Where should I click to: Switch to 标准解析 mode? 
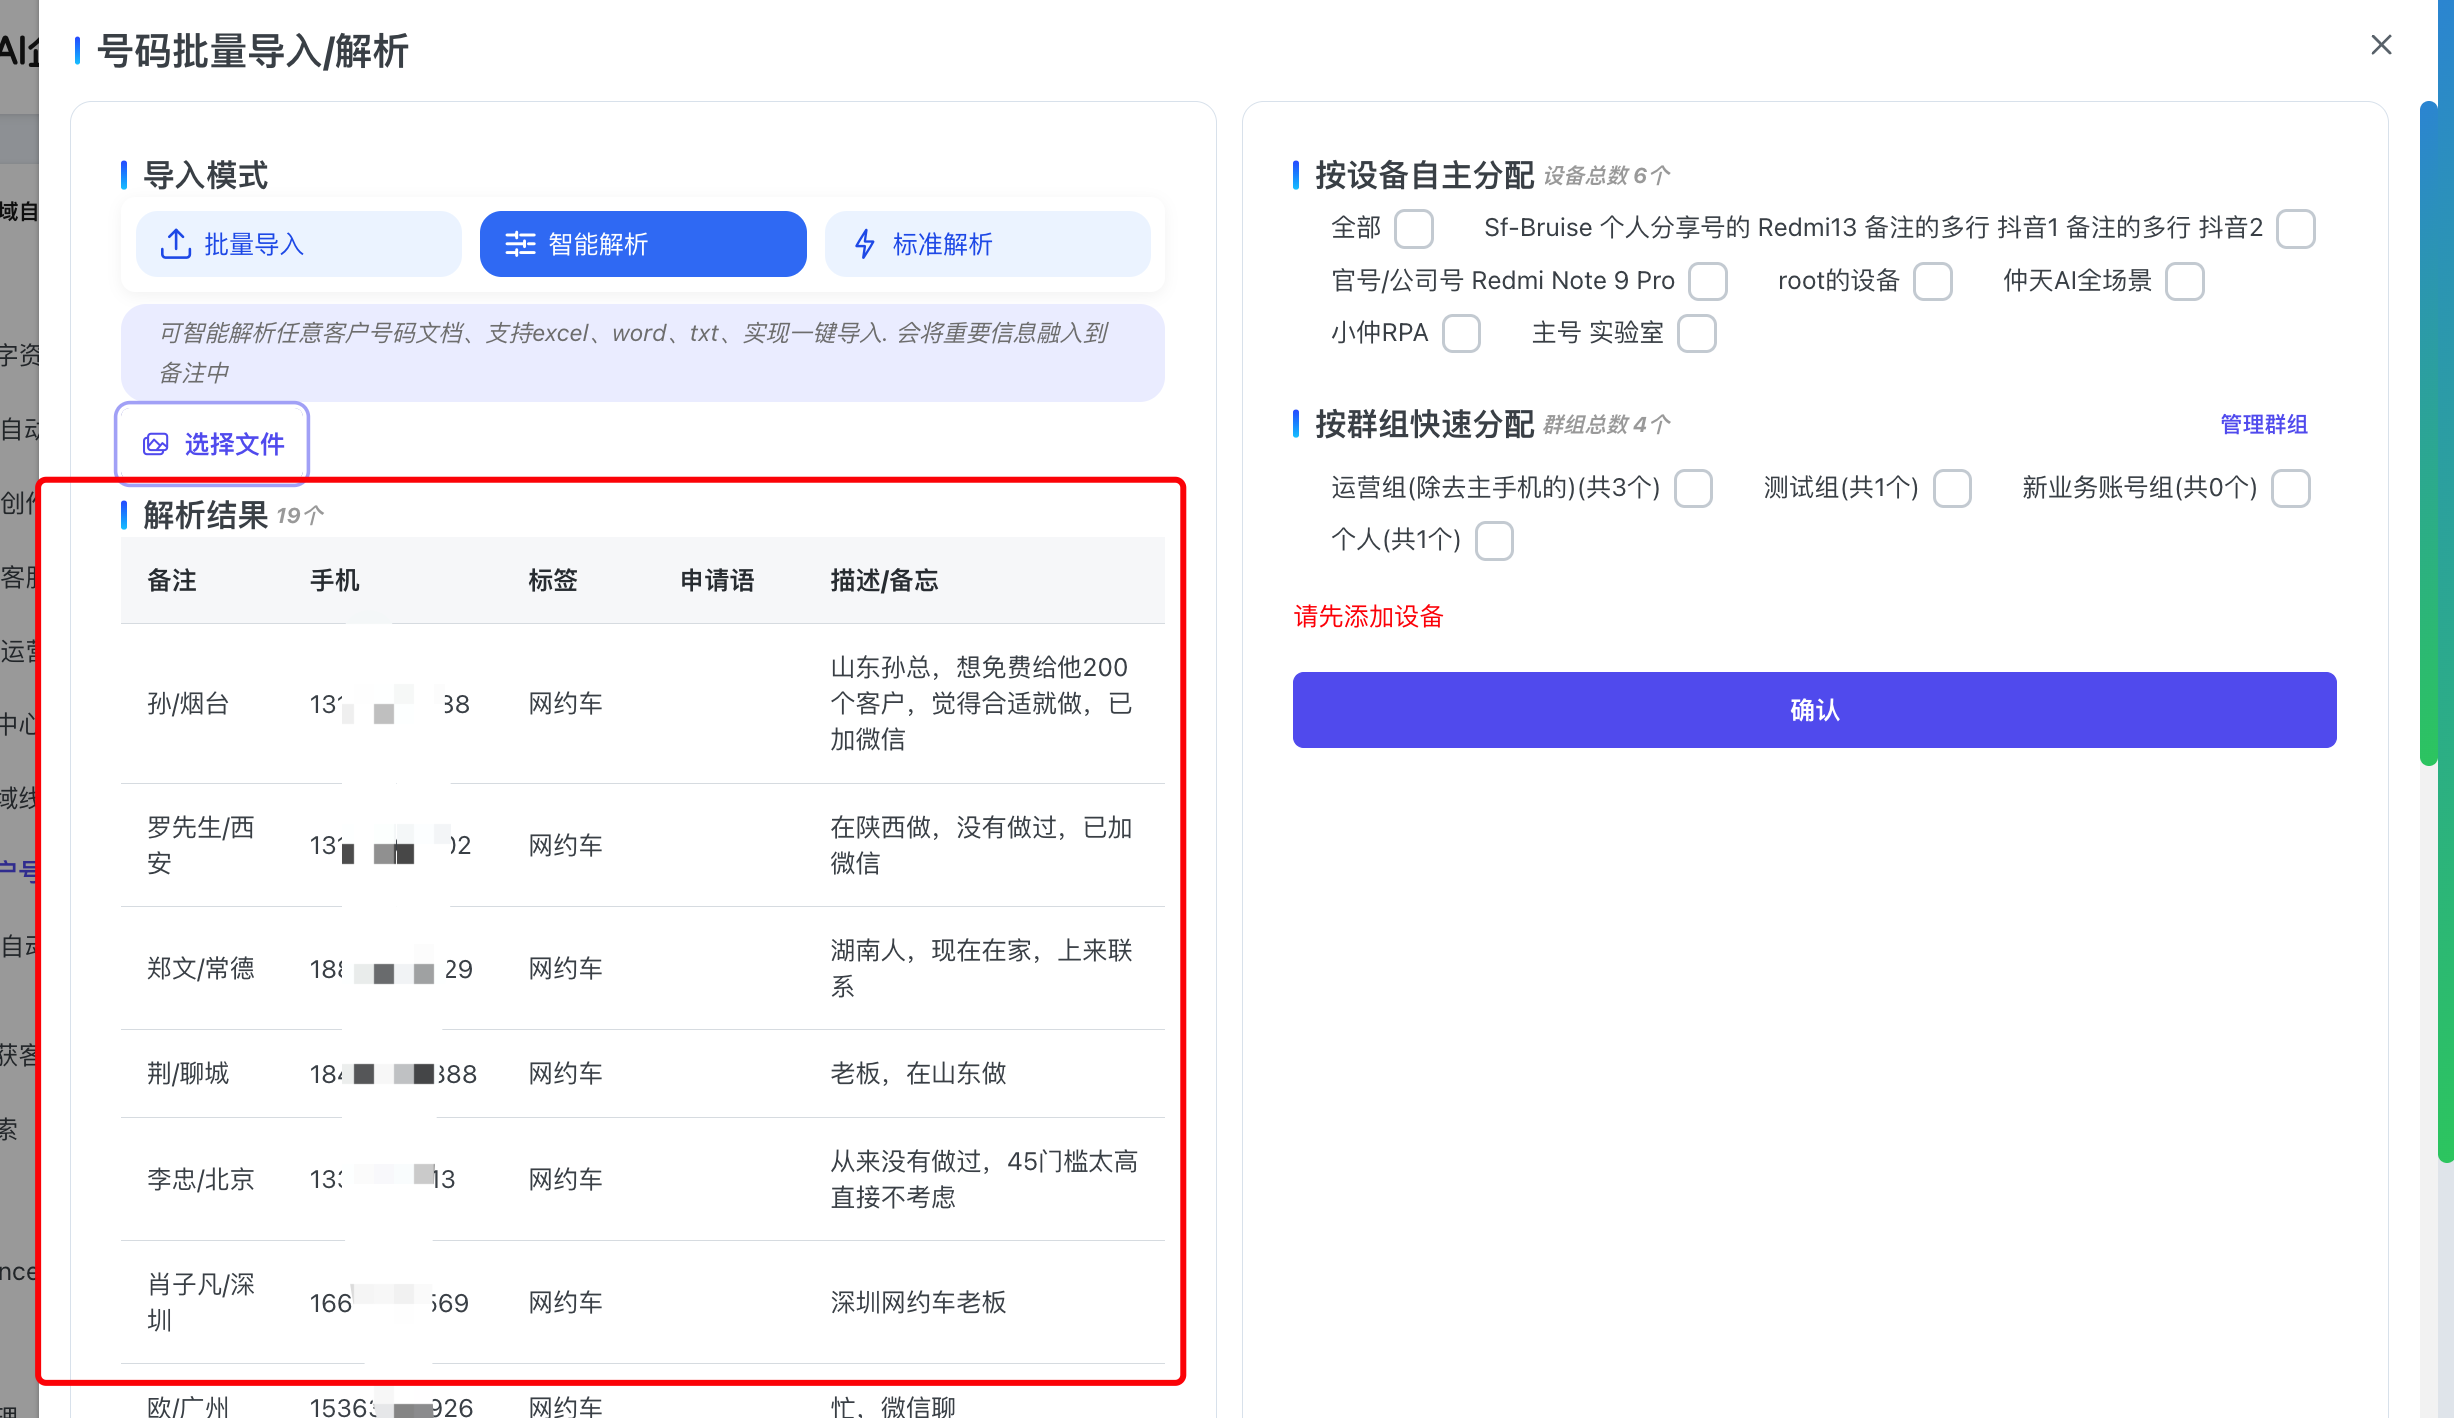[987, 244]
